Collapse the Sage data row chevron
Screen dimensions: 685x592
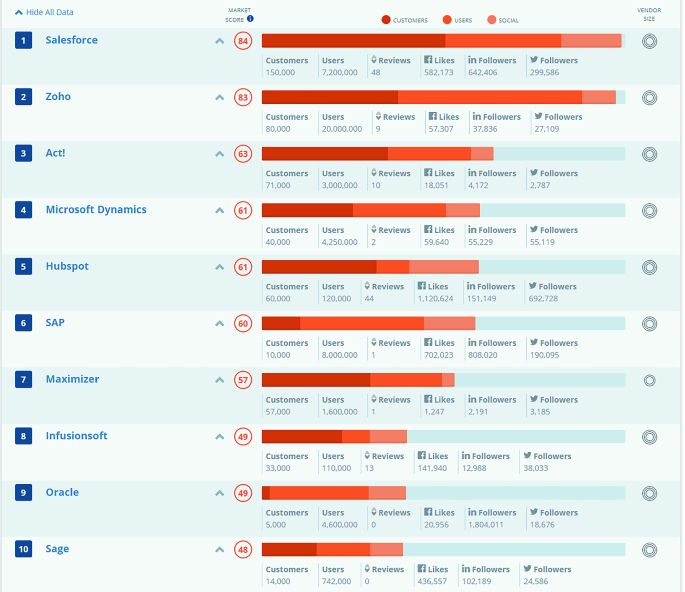click(x=220, y=550)
